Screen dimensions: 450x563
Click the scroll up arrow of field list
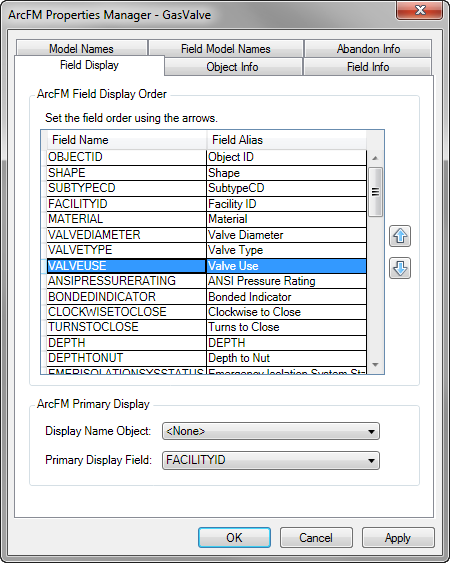[375, 158]
